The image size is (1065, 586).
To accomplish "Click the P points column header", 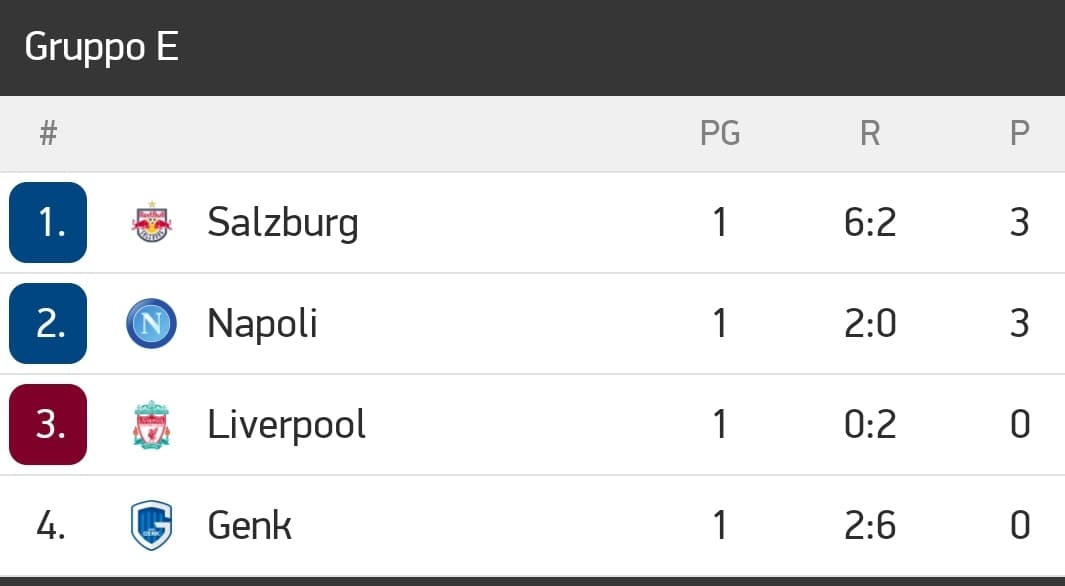I will pos(1019,133).
